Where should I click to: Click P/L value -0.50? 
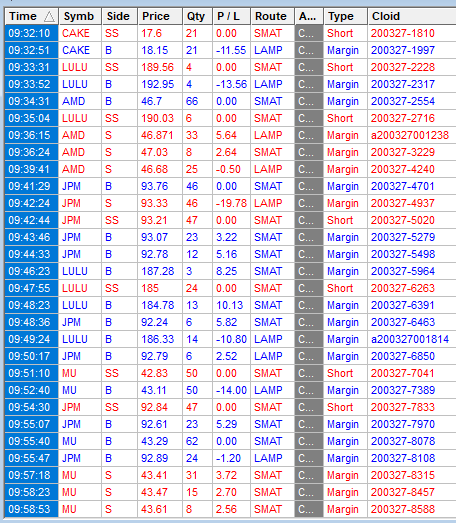point(228,169)
